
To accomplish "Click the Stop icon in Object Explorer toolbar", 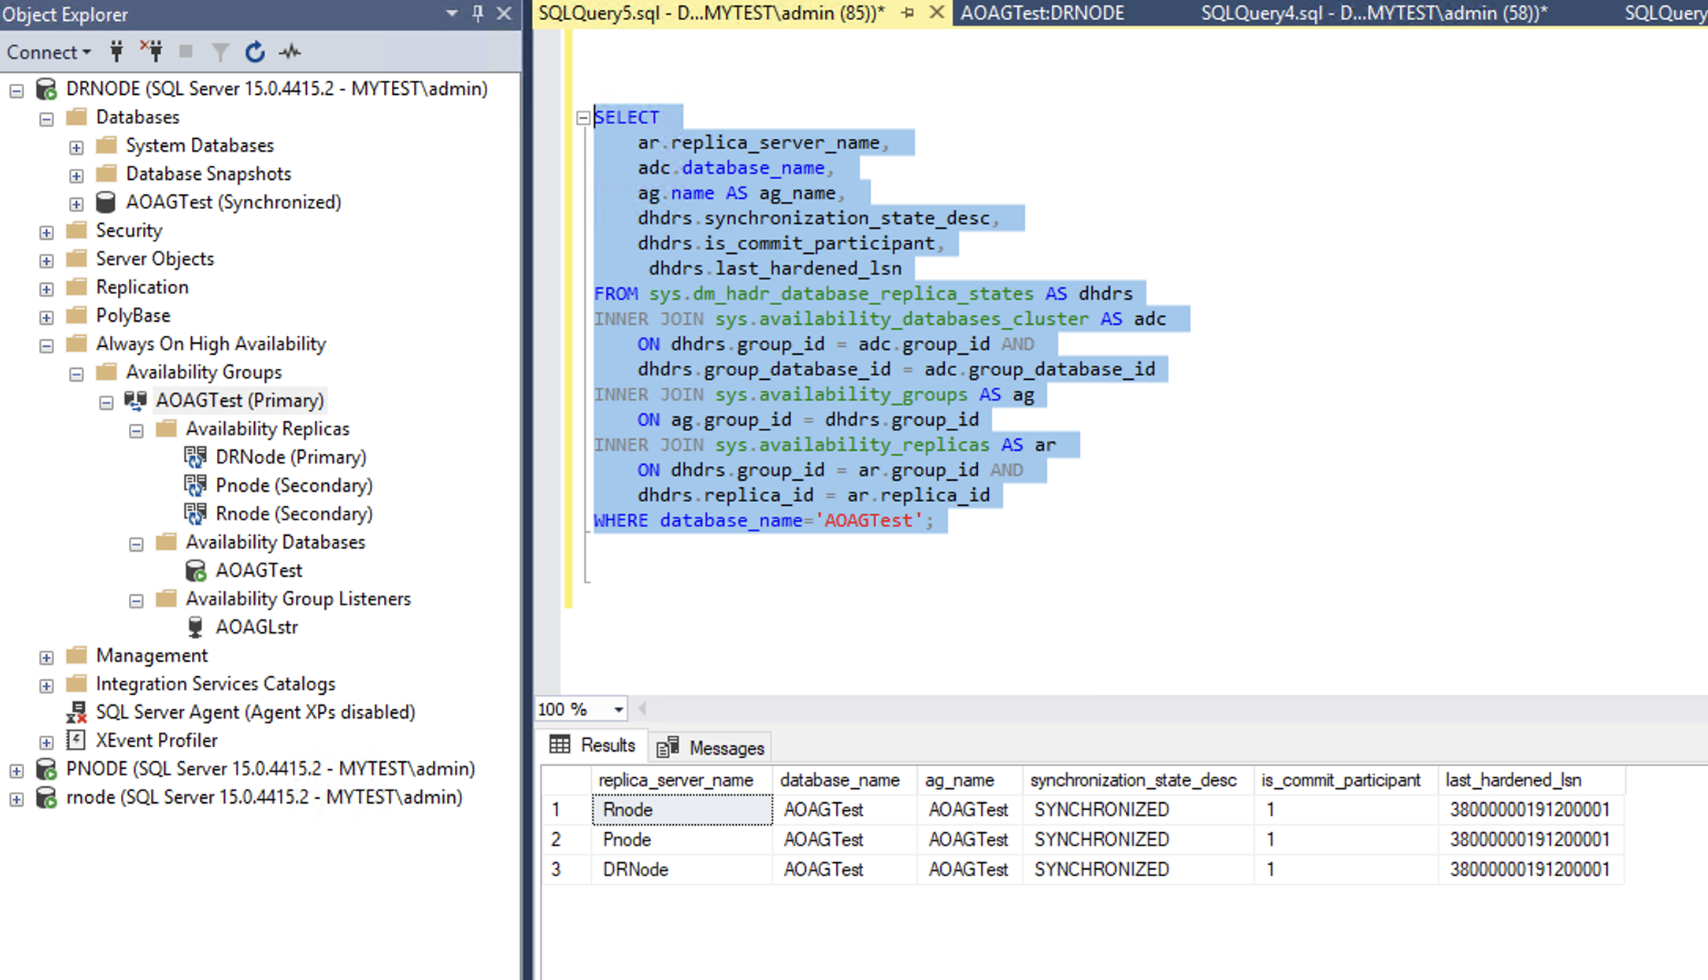I will pos(186,52).
